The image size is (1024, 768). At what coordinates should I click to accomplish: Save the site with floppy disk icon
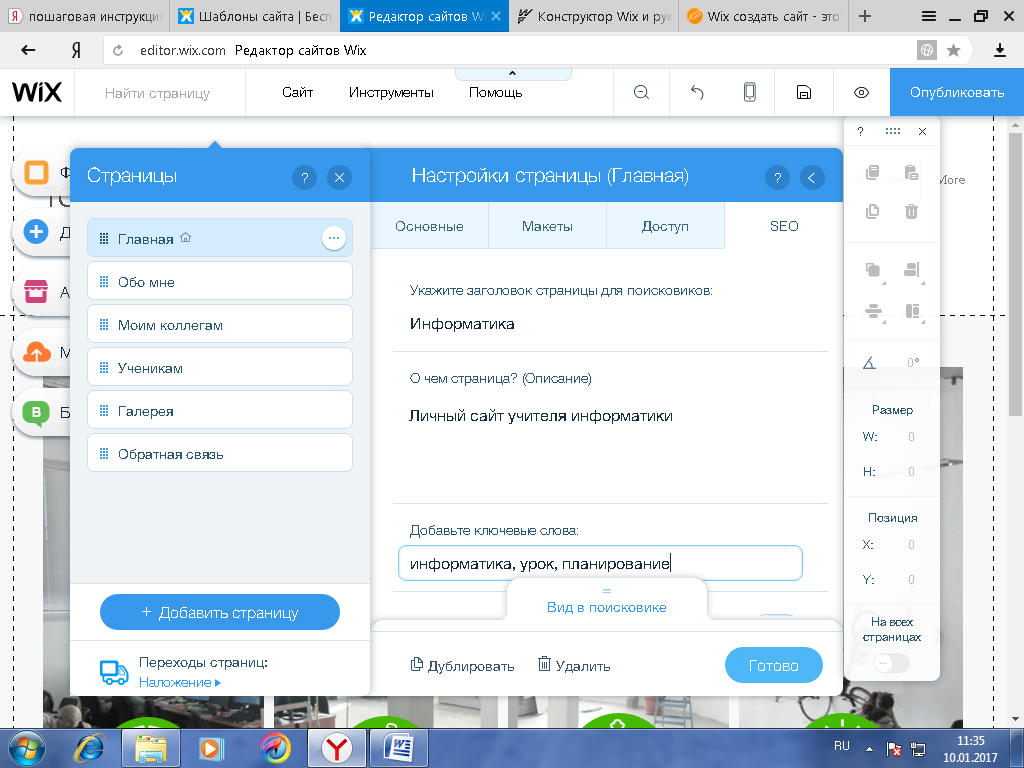click(x=804, y=93)
